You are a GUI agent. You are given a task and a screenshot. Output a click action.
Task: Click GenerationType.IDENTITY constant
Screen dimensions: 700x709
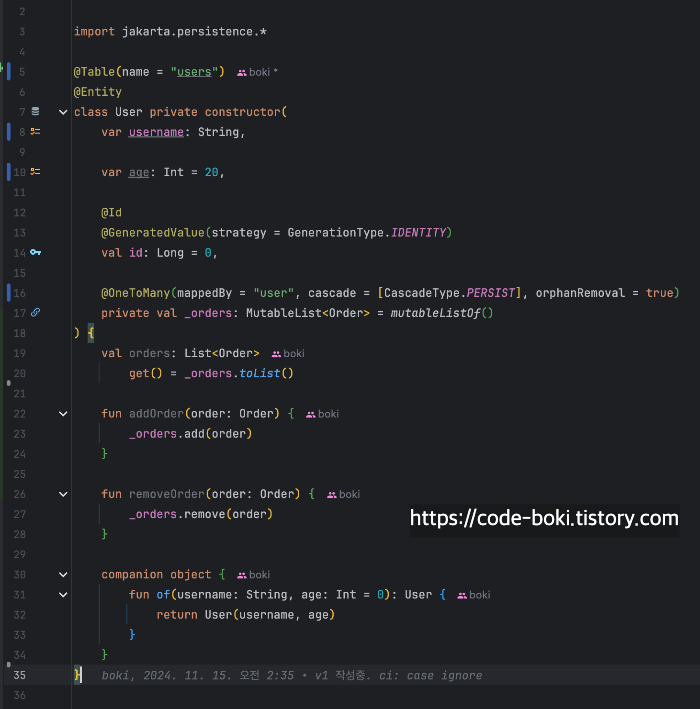point(367,232)
